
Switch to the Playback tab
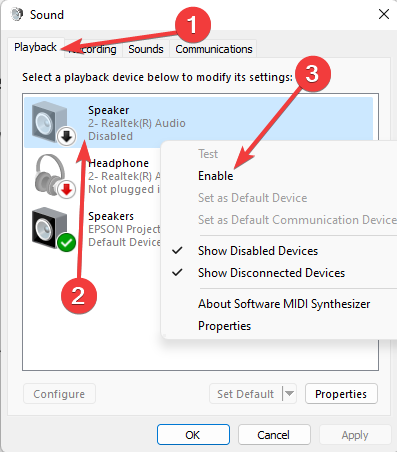click(36, 47)
